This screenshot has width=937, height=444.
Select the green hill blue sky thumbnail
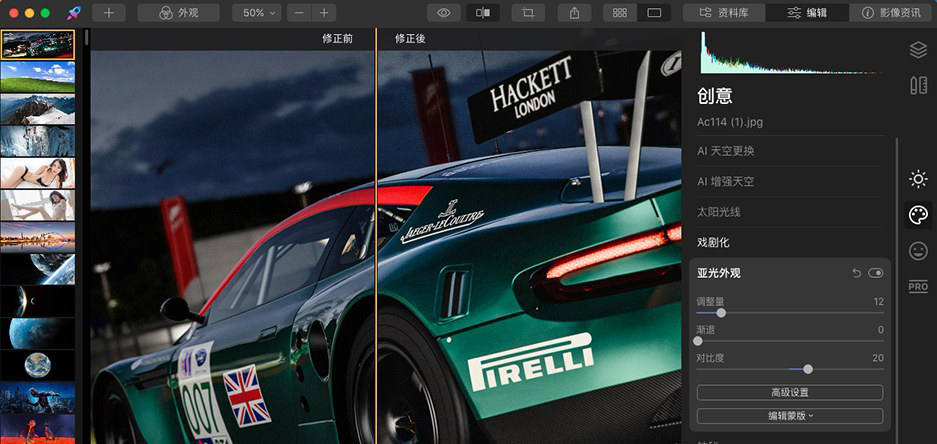38,76
